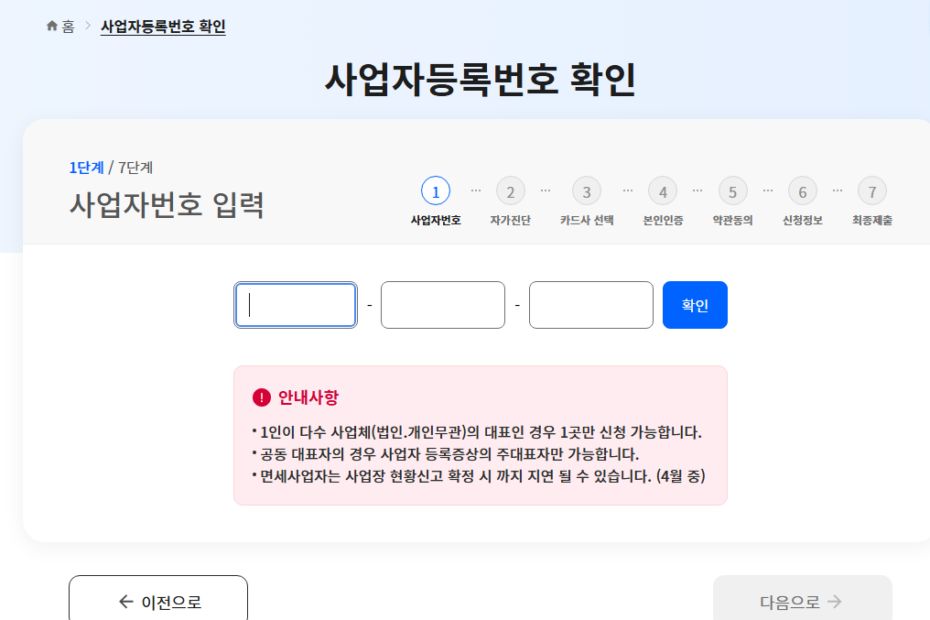930x620 pixels.
Task: Click step 4 본인인증 circle indicator
Action: [x=662, y=190]
